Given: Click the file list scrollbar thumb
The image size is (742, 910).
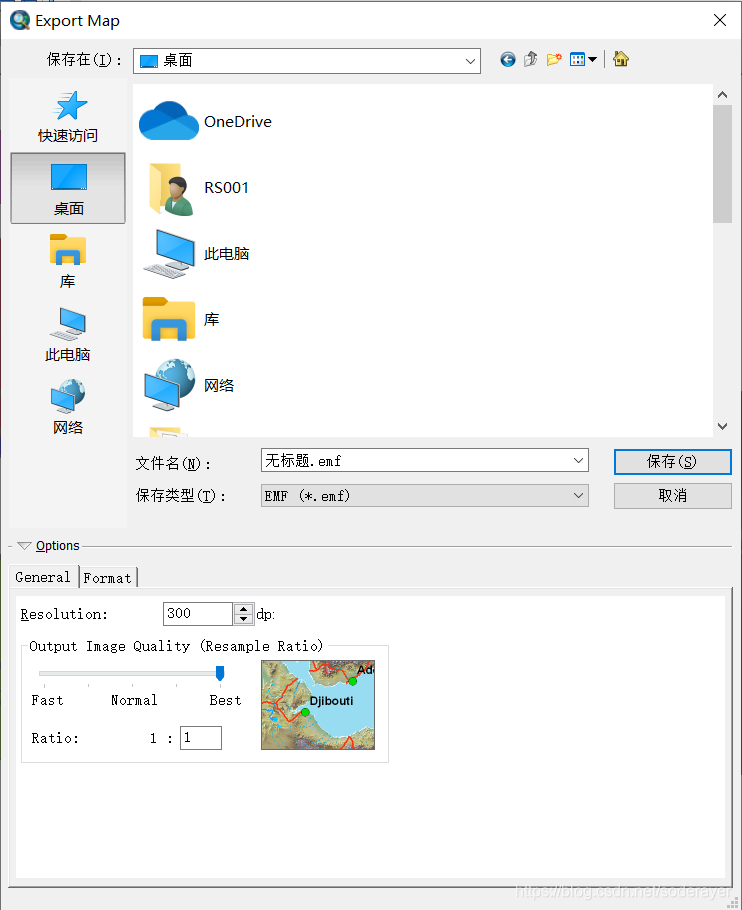Looking at the screenshot, I should coord(722,164).
